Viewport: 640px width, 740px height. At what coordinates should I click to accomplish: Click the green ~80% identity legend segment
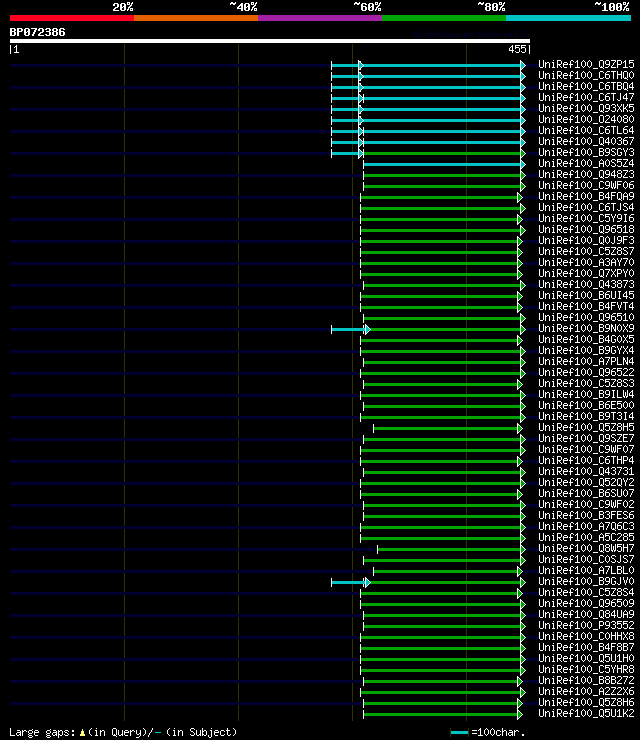tap(444, 18)
